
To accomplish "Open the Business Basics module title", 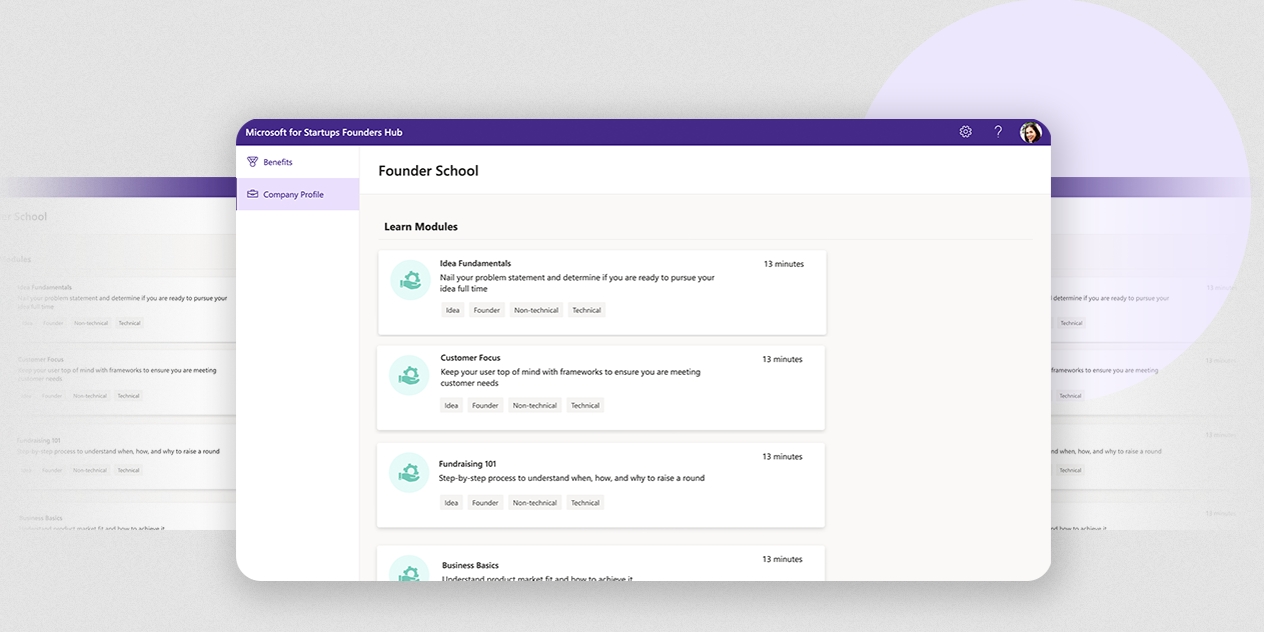I will 470,565.
